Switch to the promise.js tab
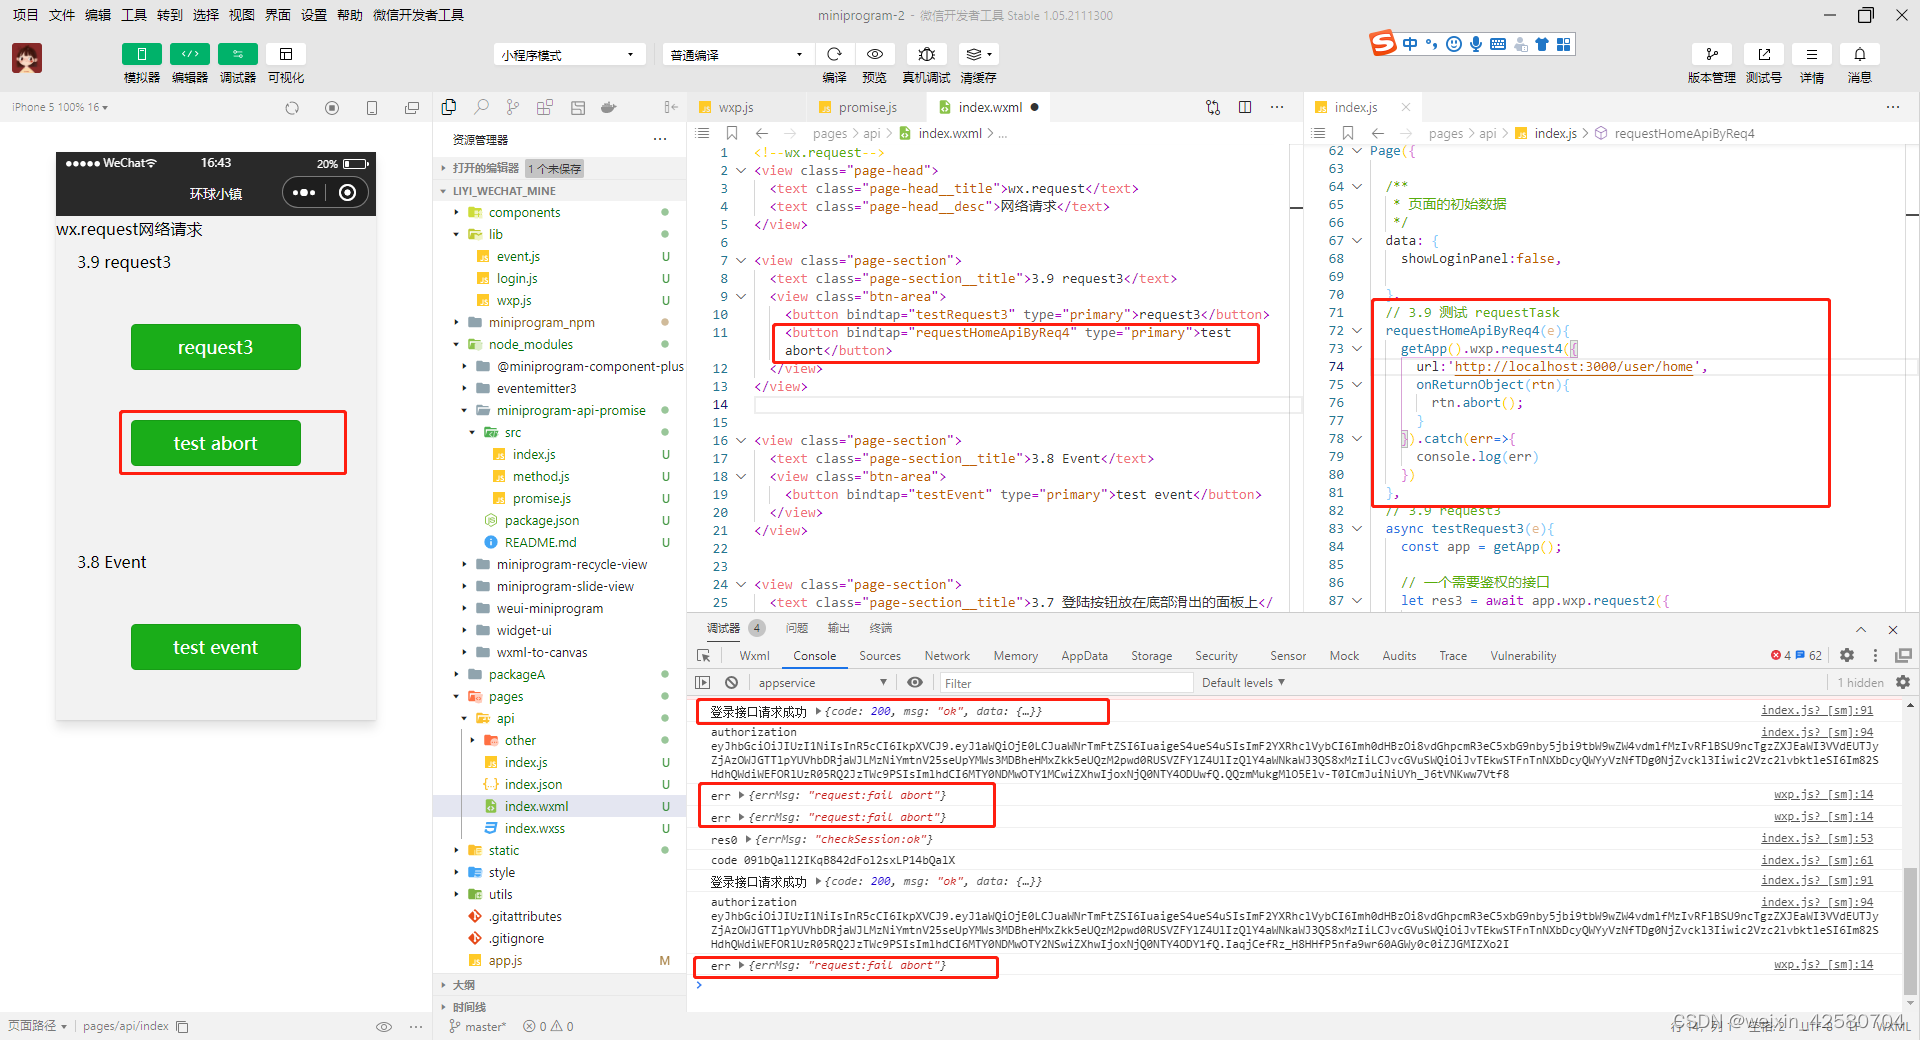1920x1040 pixels. (x=866, y=107)
